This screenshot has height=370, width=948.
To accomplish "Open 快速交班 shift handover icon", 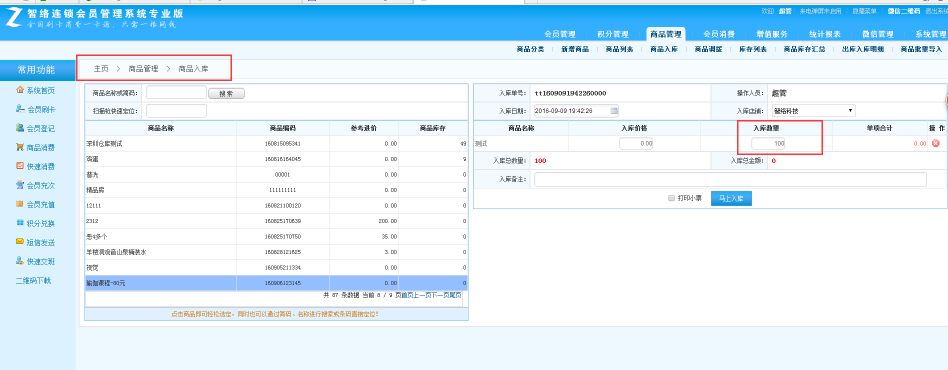I will coord(20,261).
